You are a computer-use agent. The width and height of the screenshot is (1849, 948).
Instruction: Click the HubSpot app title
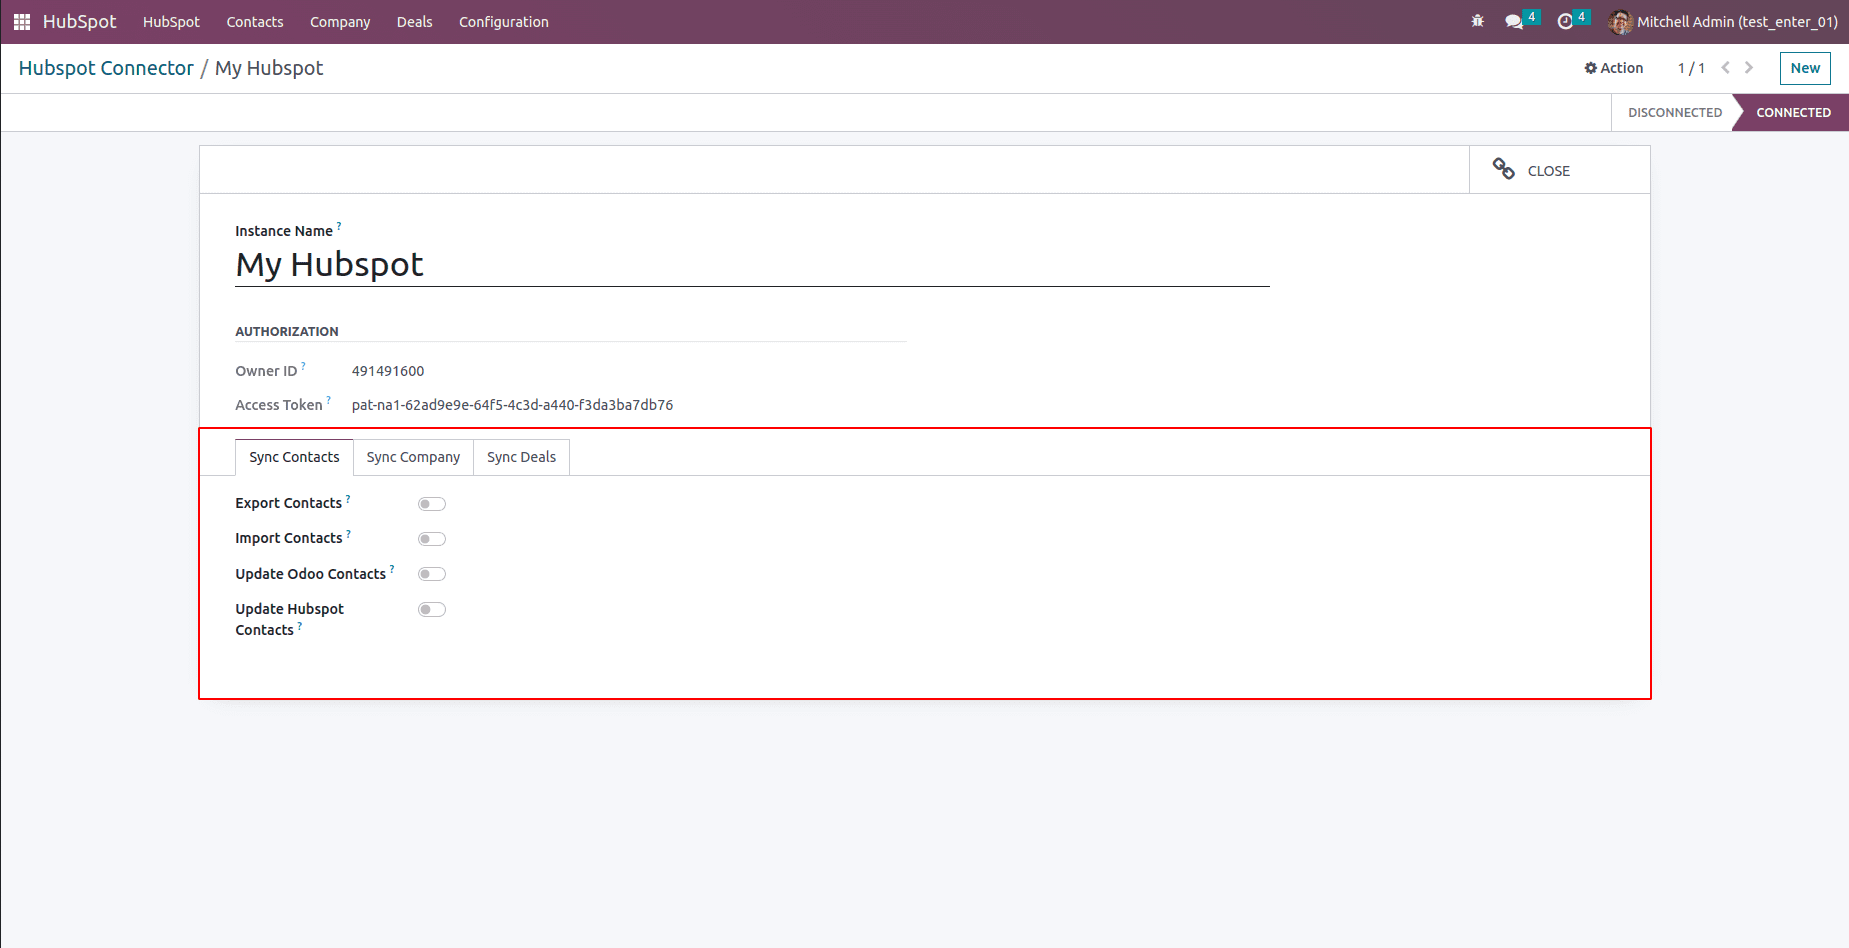(x=79, y=22)
